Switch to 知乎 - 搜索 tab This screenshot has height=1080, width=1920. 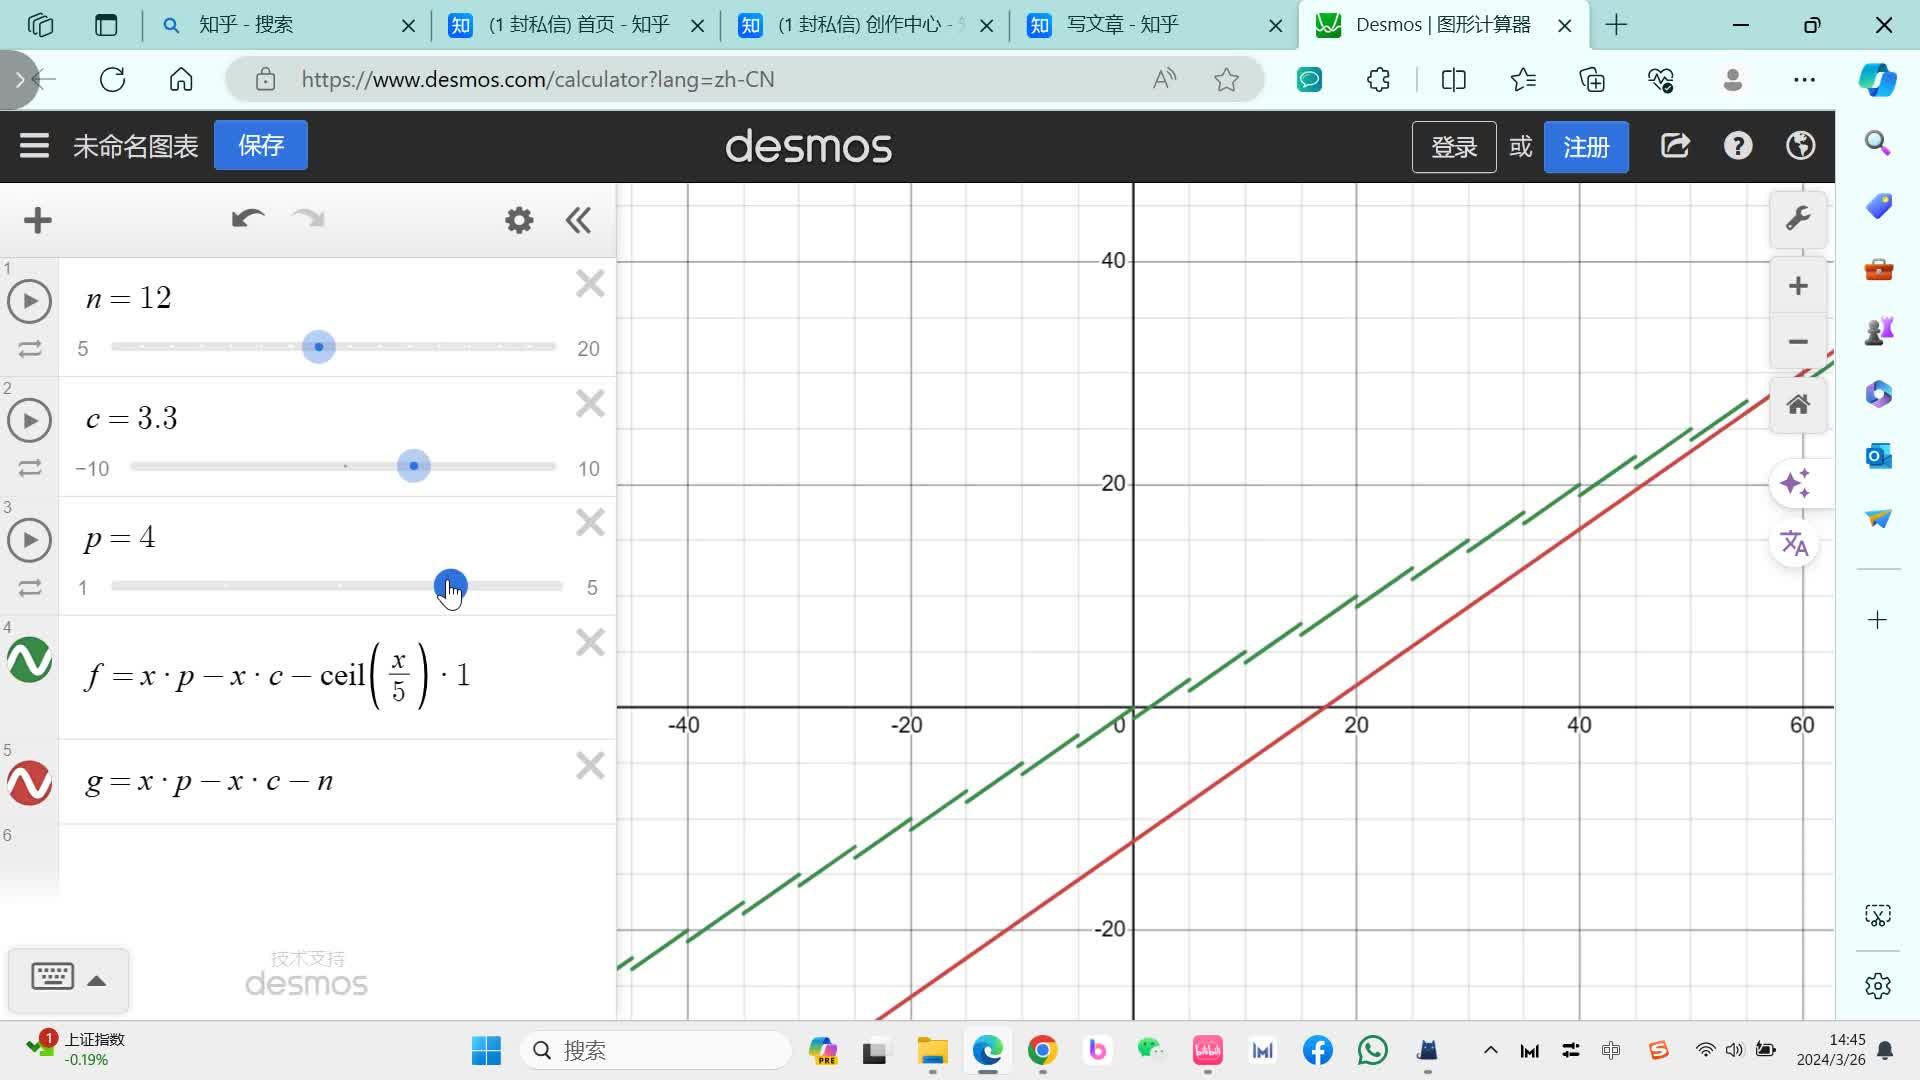click(289, 25)
